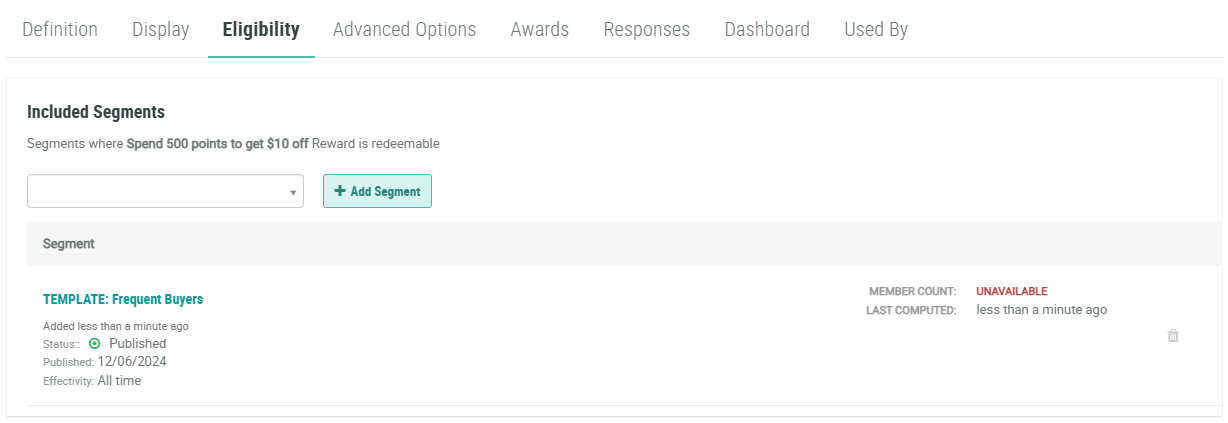Open the Display tab
1228x423 pixels.
pos(160,29)
